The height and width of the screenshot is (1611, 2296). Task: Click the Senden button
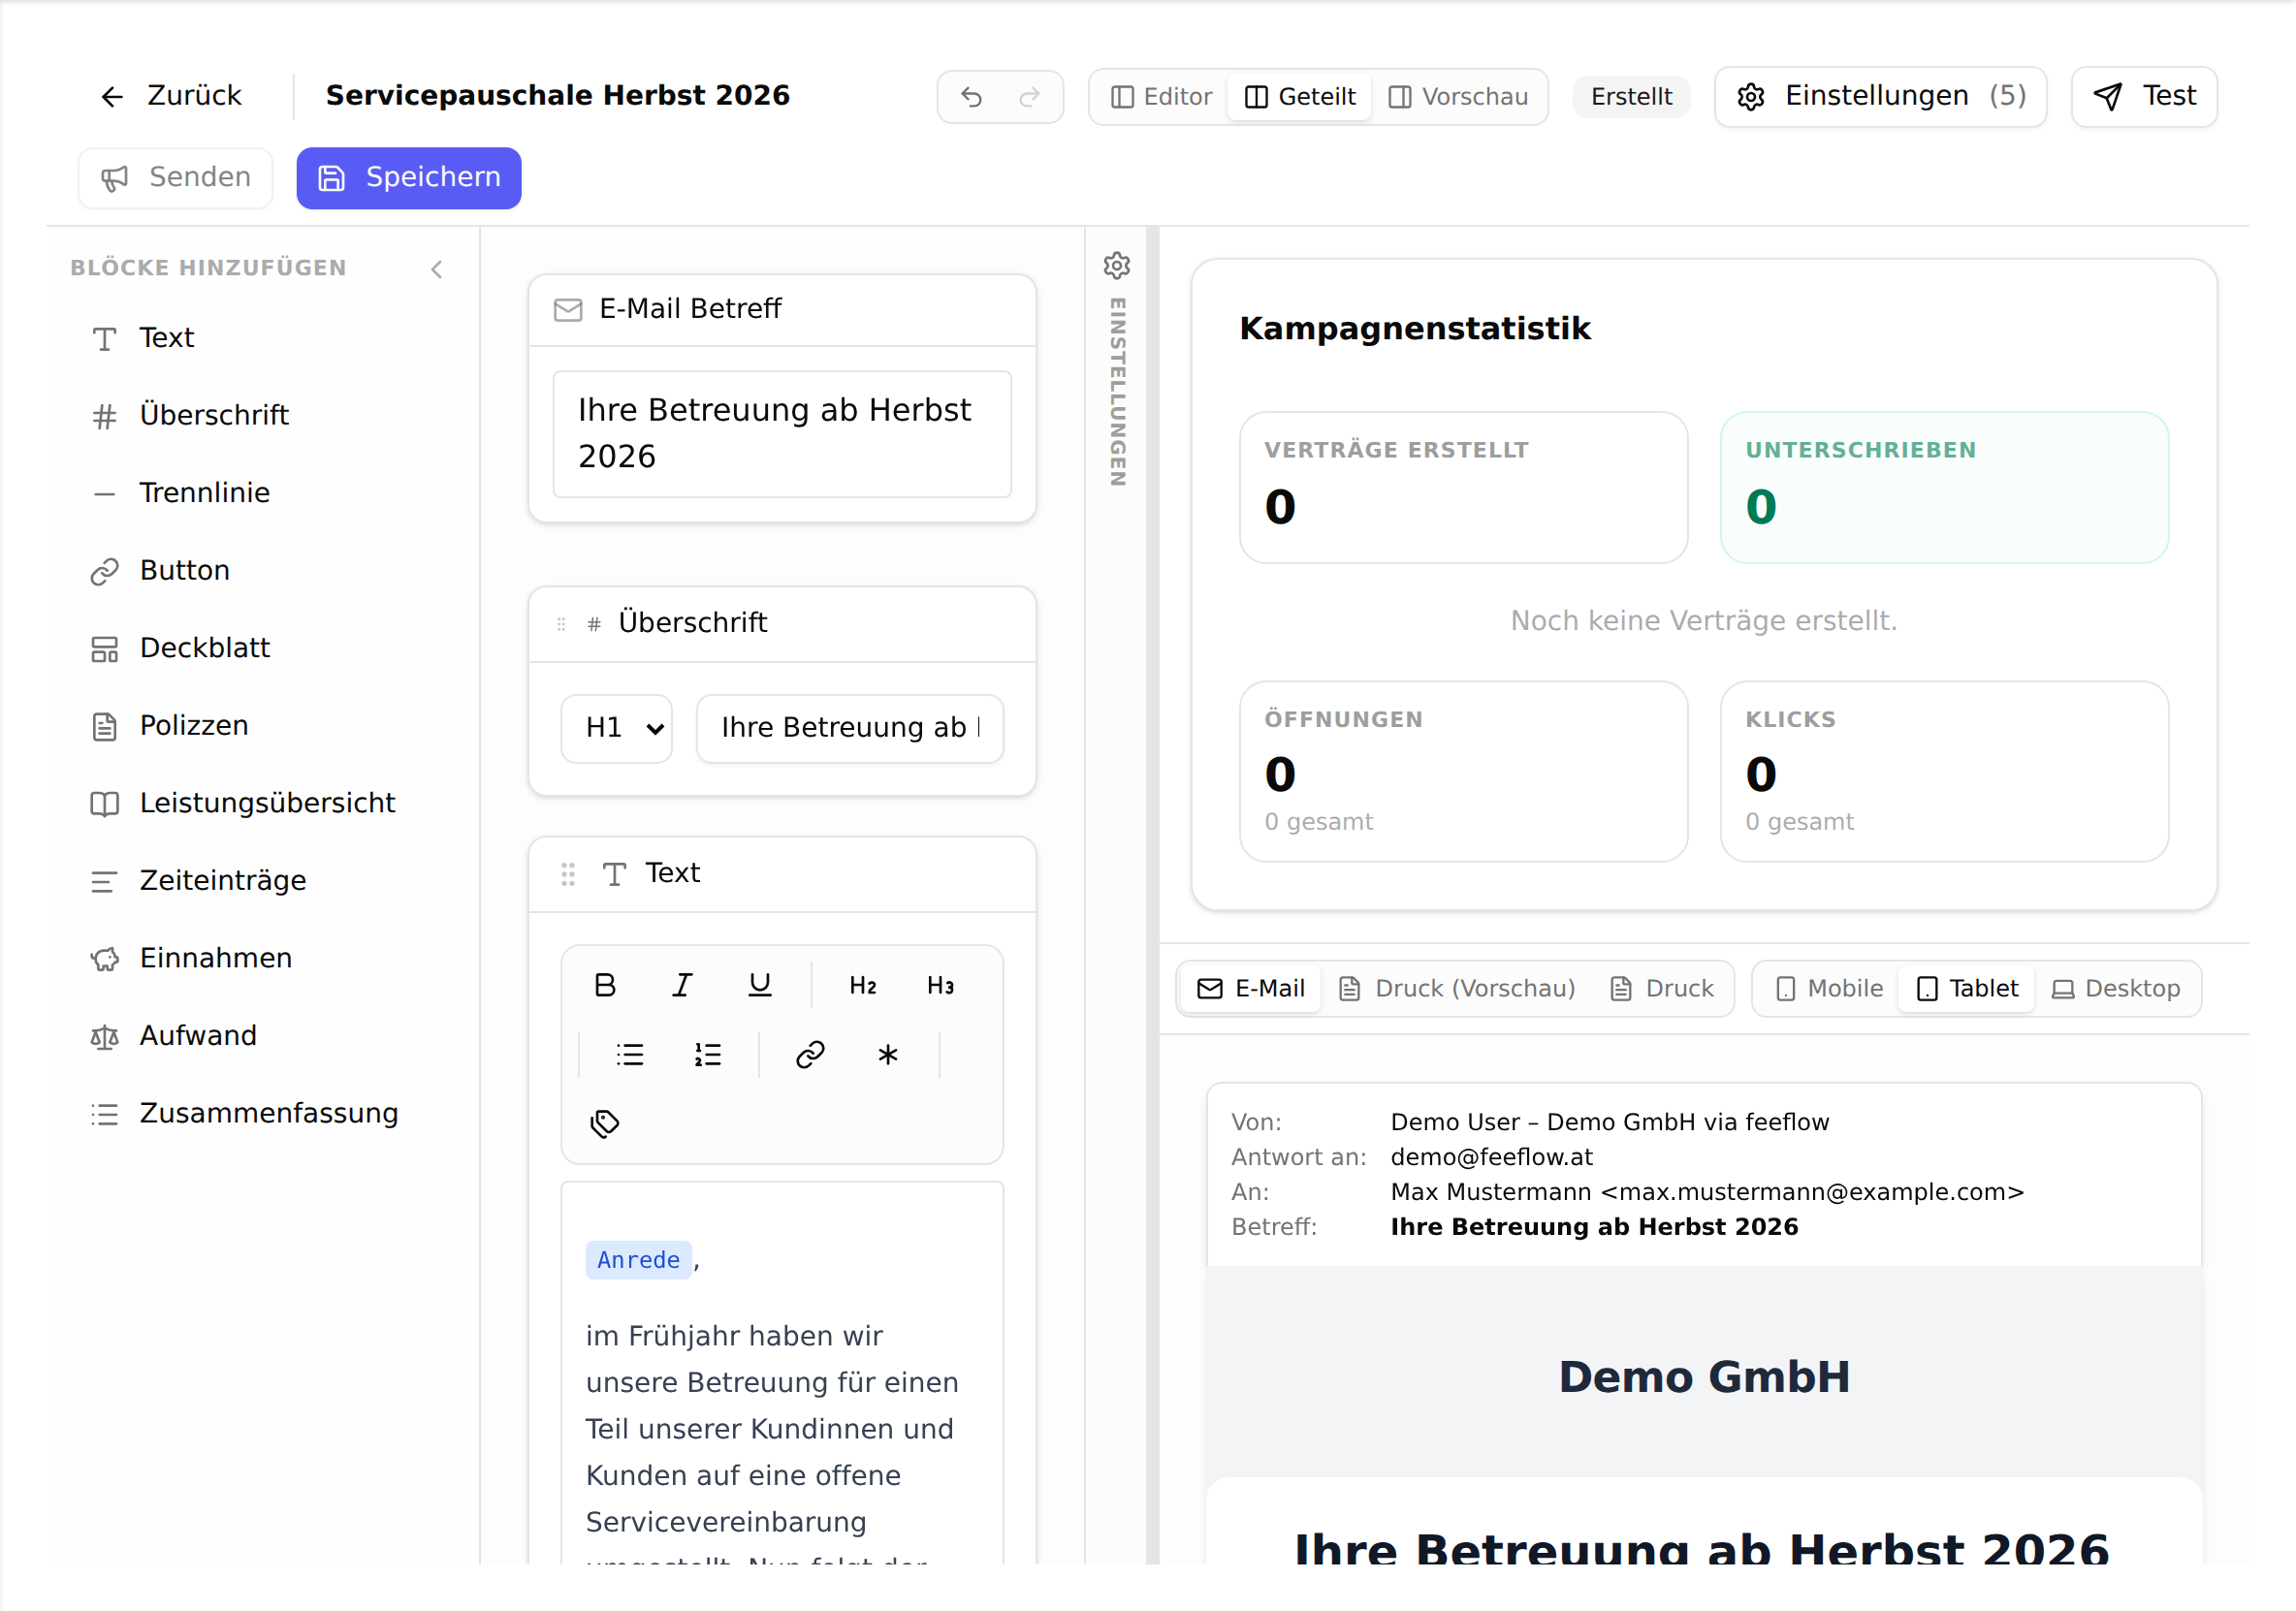point(176,178)
